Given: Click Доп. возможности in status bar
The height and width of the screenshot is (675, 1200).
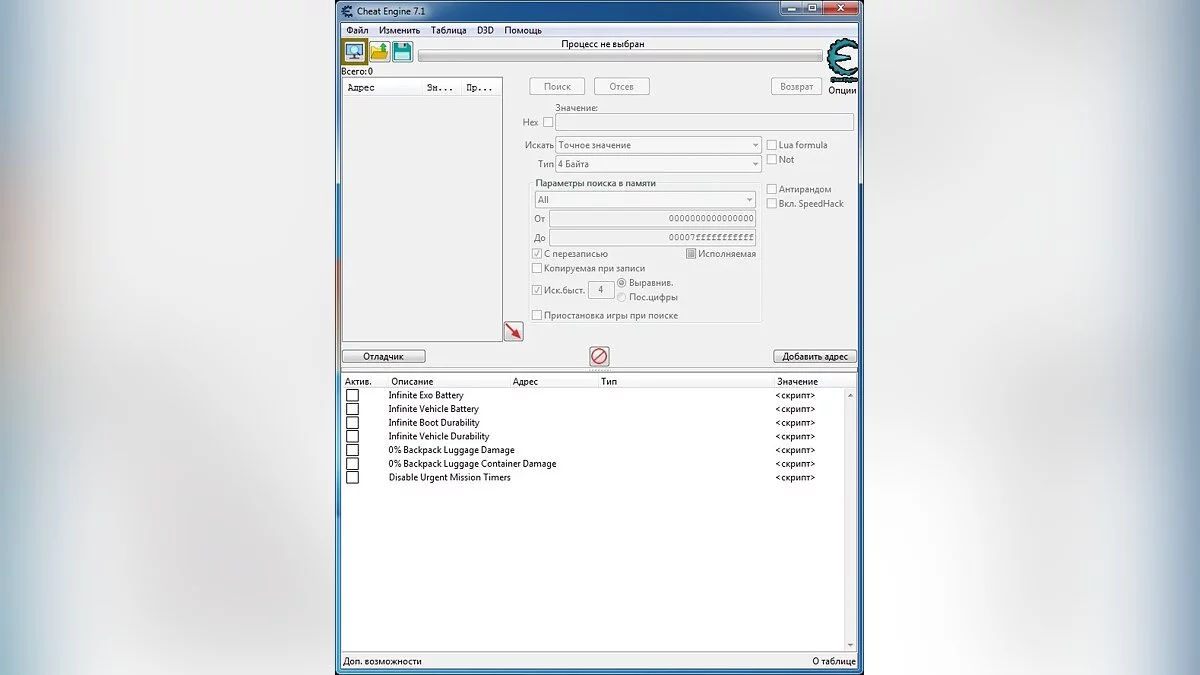Looking at the screenshot, I should pos(382,661).
